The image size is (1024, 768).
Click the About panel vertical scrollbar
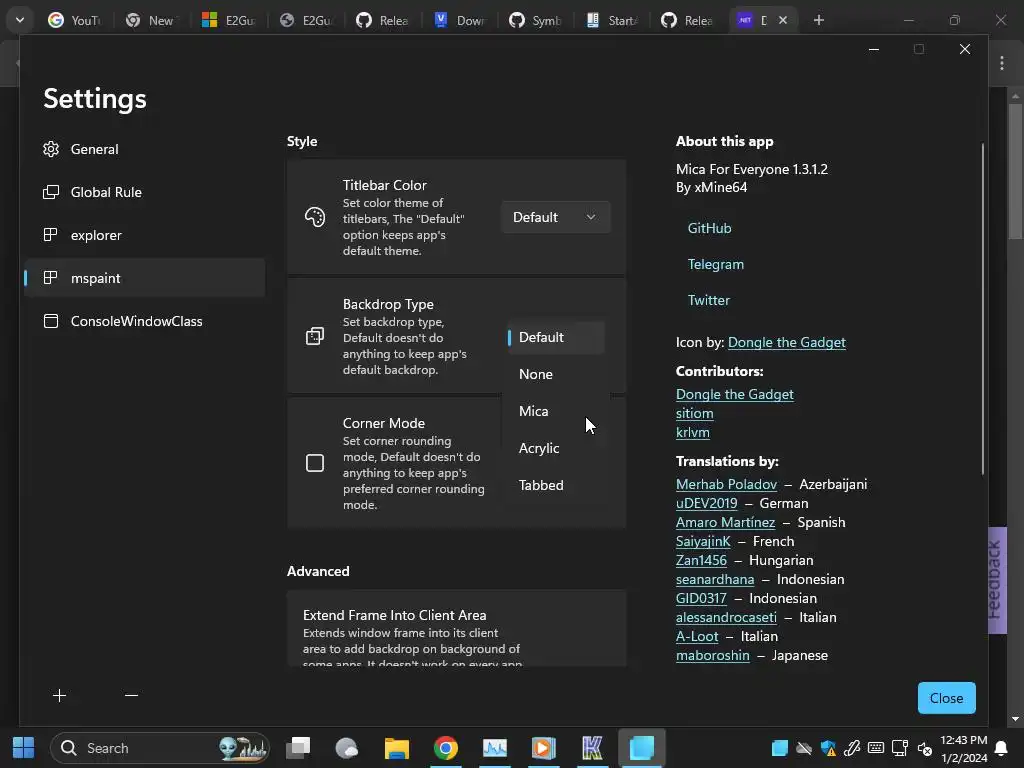point(982,308)
